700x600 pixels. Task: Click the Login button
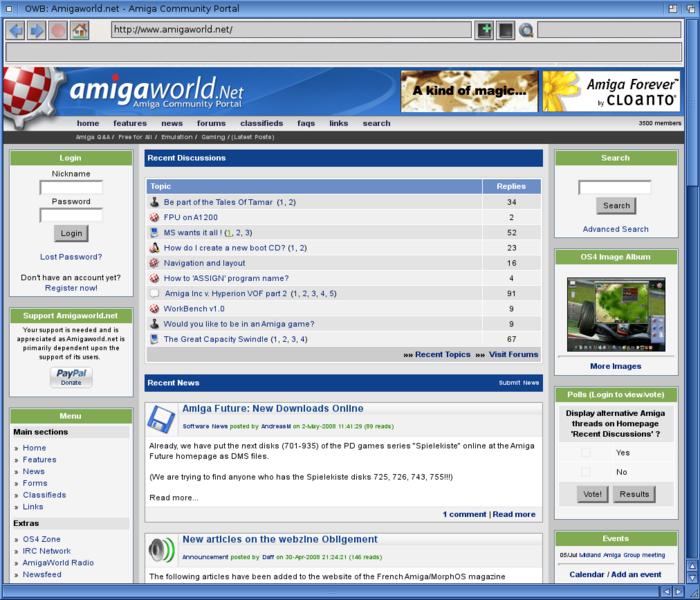(x=70, y=233)
